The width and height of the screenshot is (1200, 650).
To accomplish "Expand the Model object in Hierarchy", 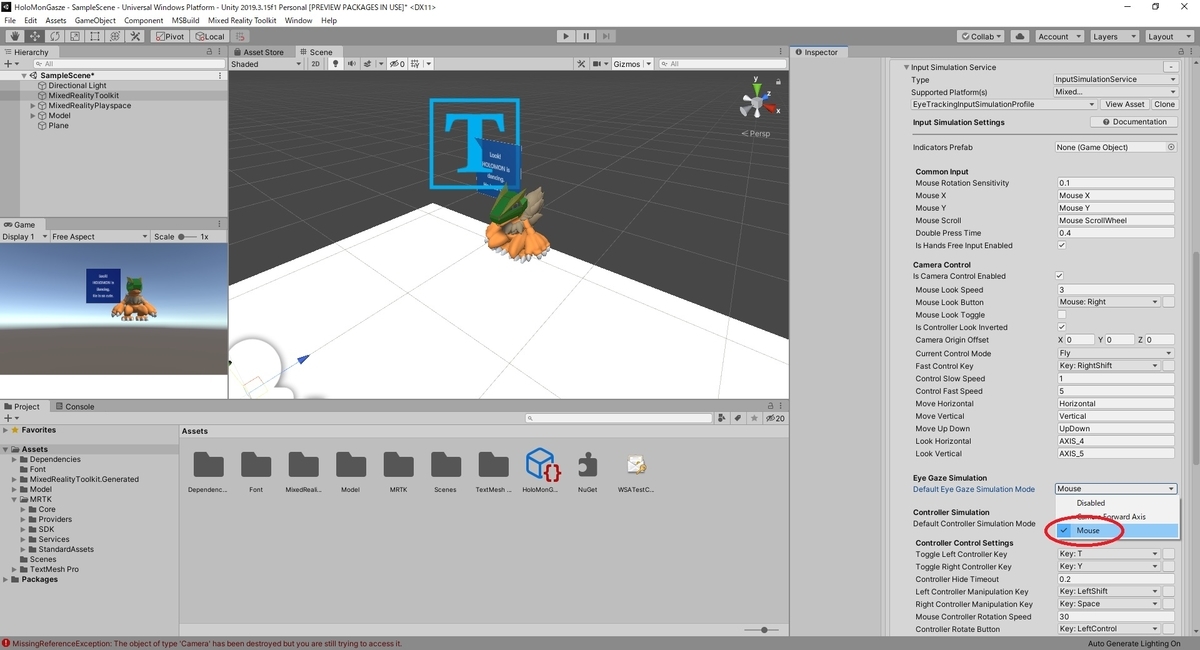I will point(33,116).
